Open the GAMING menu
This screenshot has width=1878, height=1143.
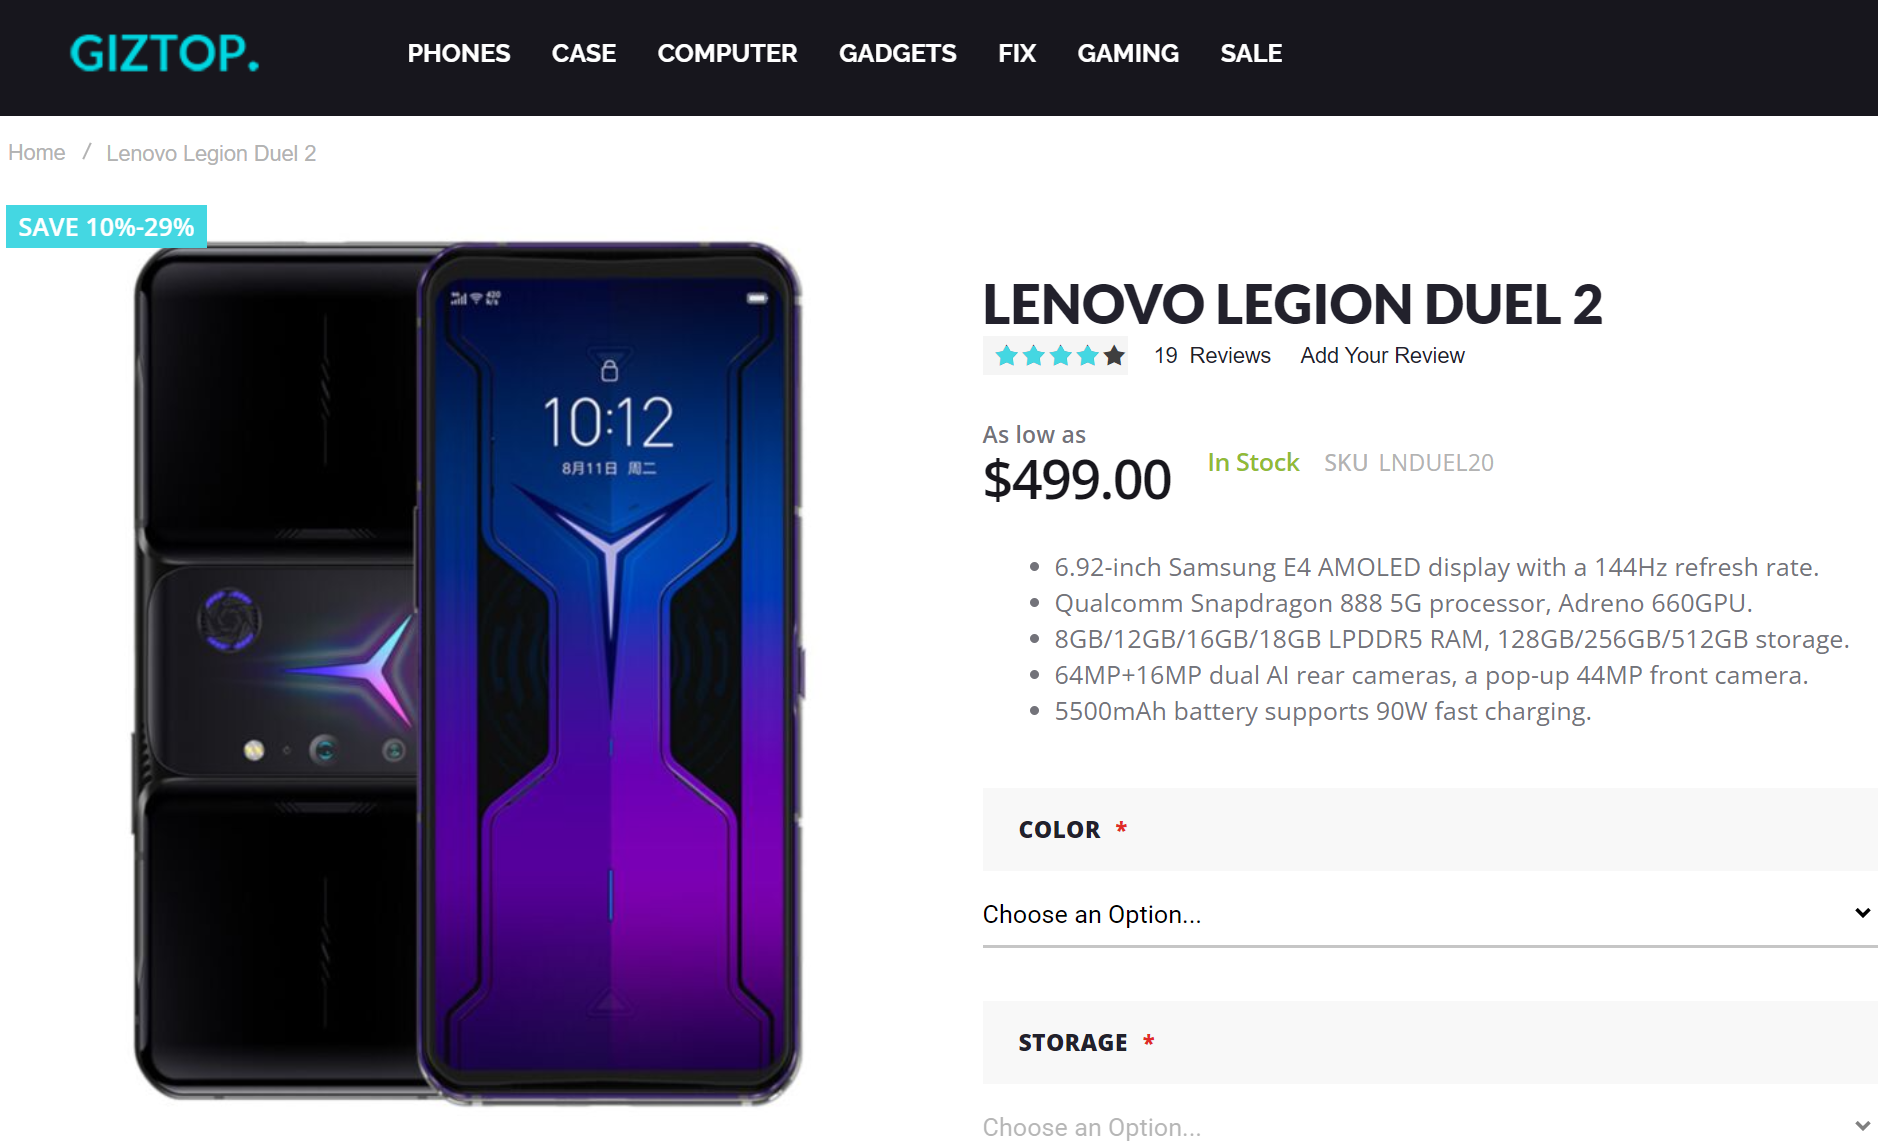coord(1128,54)
